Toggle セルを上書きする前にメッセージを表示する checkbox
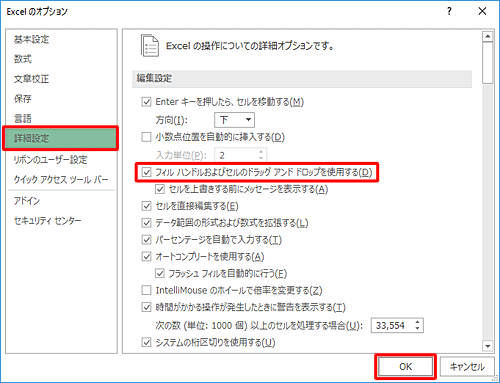The height and width of the screenshot is (383, 500). 160,189
